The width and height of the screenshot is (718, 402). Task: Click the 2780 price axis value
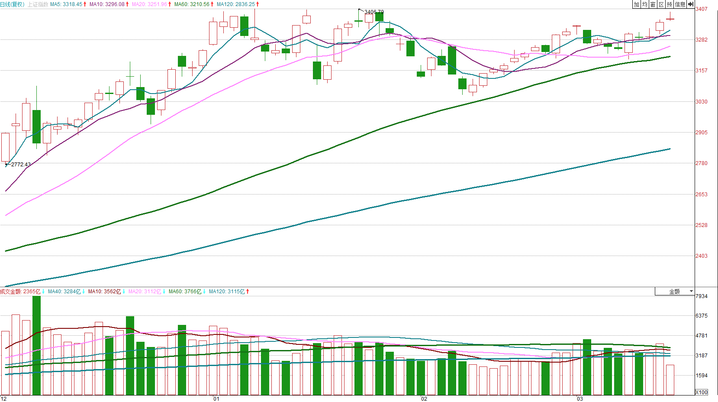[702, 163]
